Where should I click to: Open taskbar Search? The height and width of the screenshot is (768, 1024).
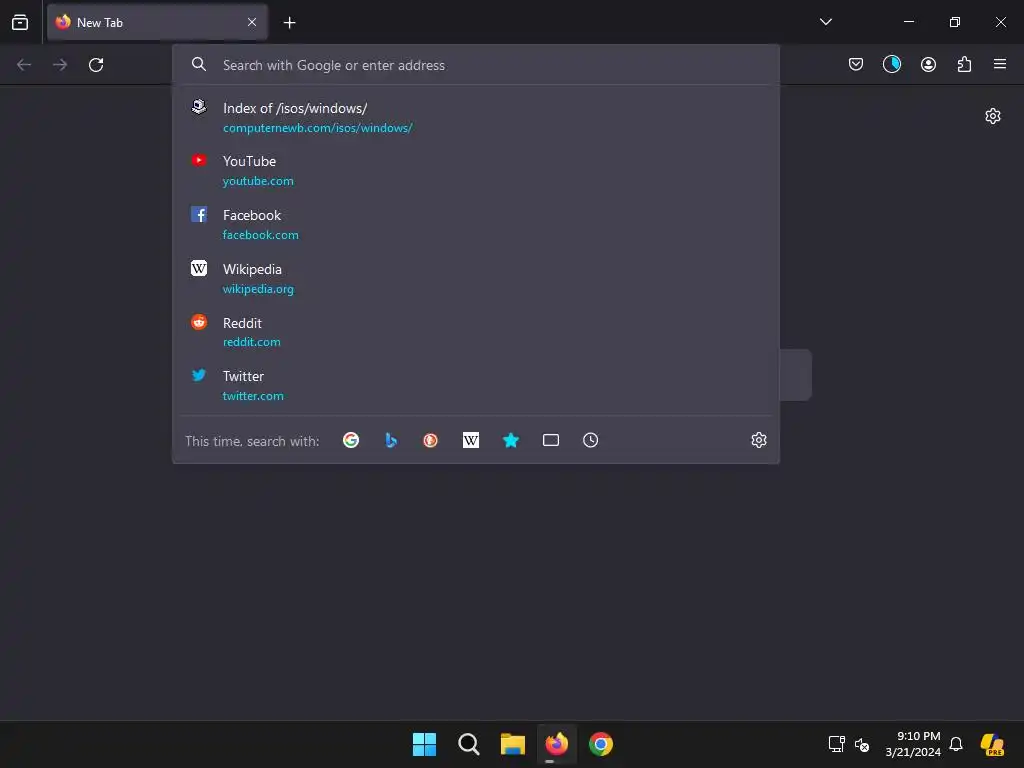(468, 744)
